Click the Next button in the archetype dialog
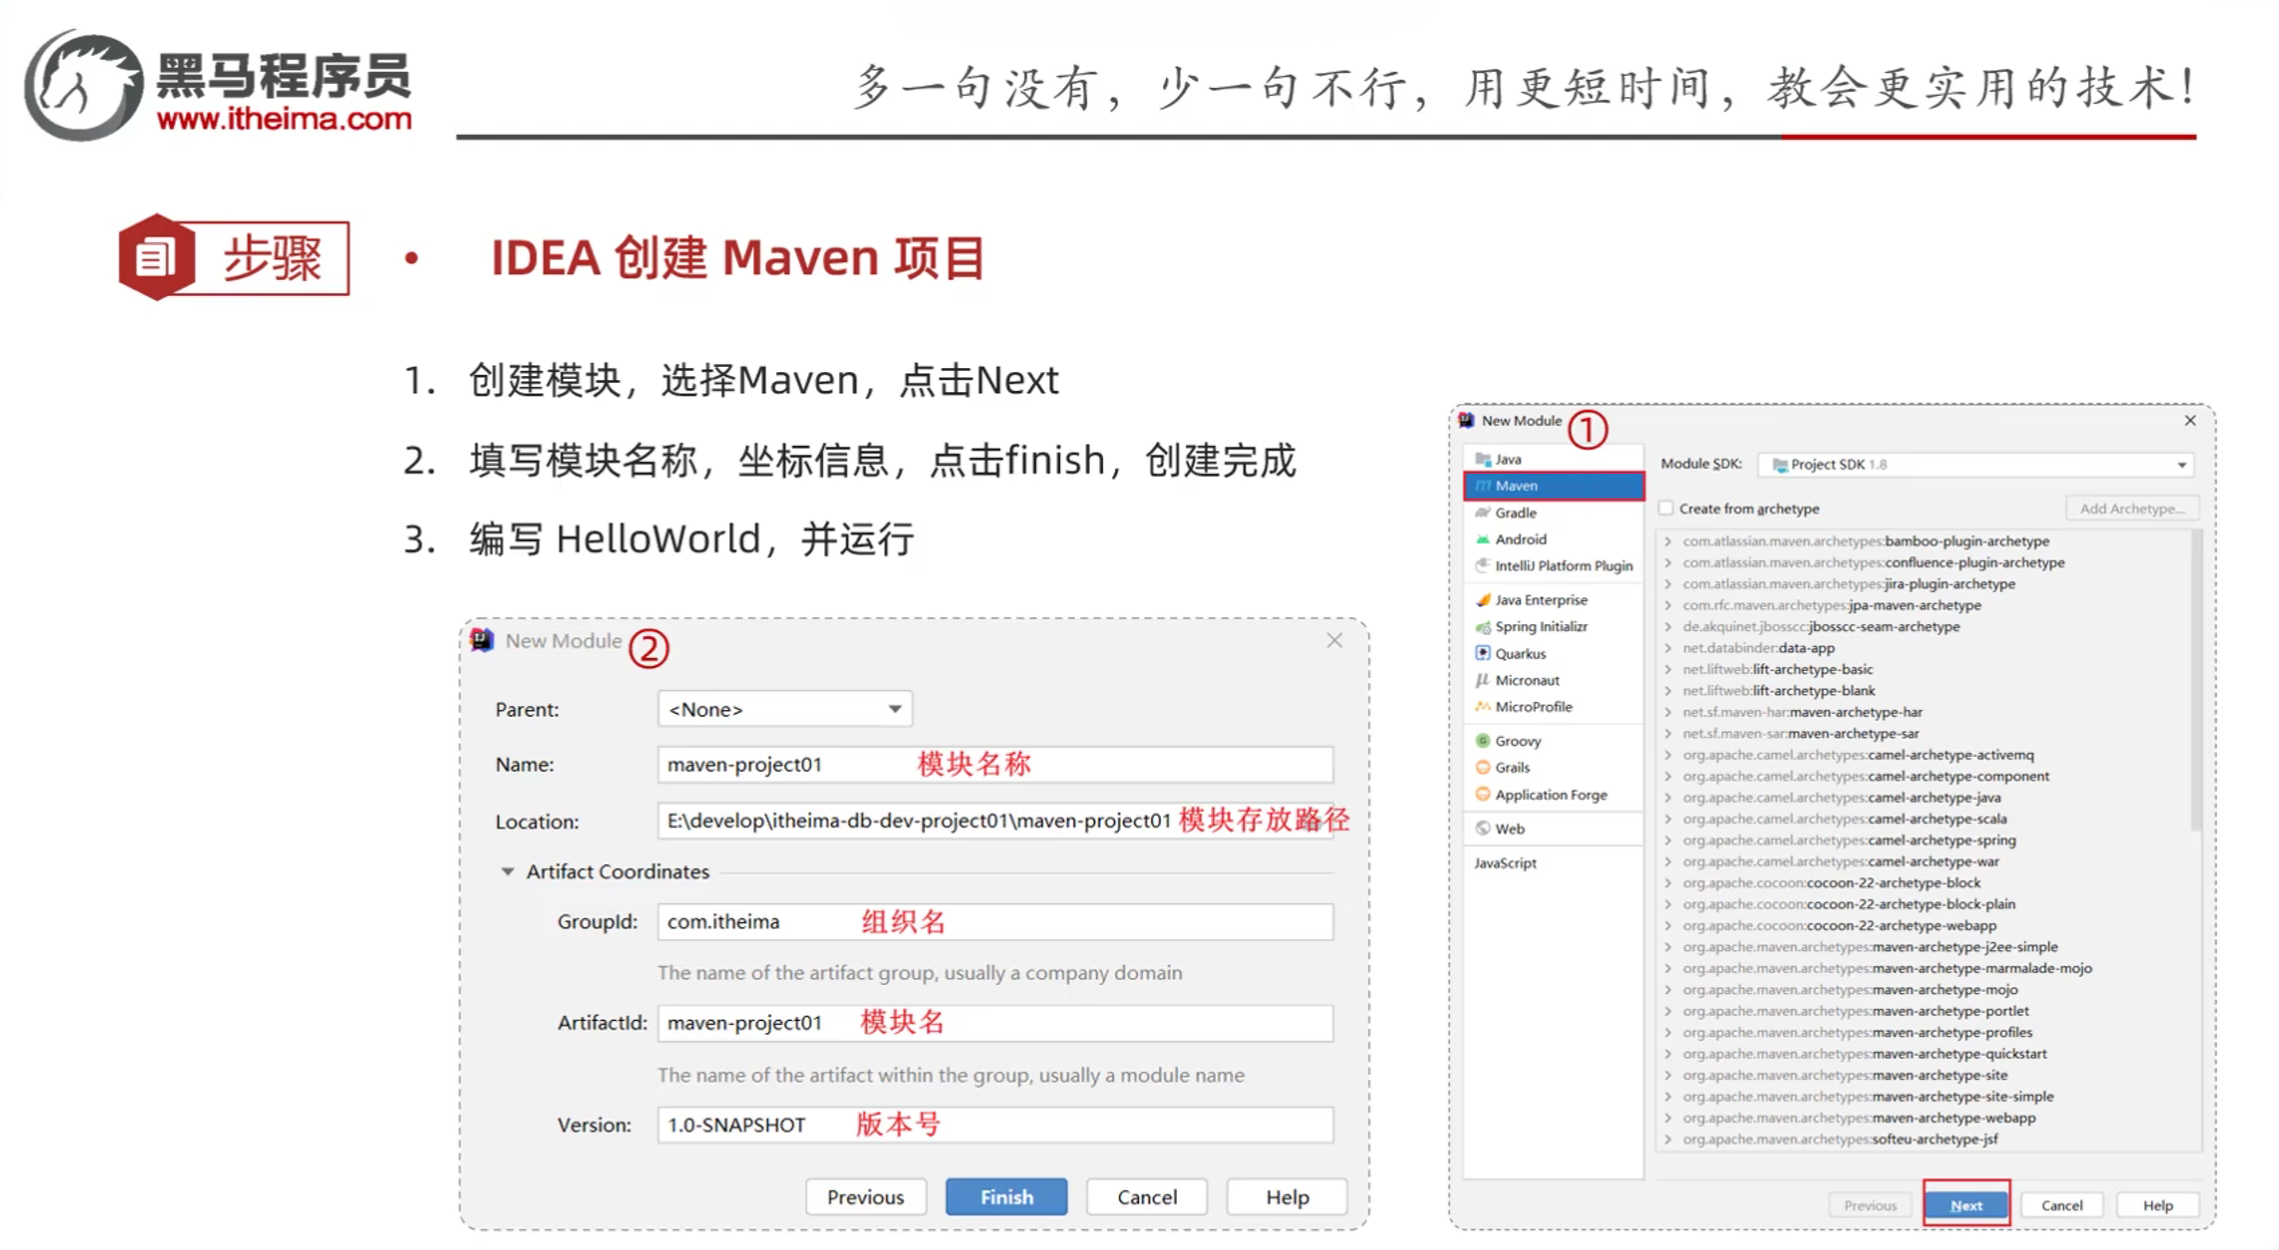This screenshot has width=2279, height=1250. pos(1965,1204)
